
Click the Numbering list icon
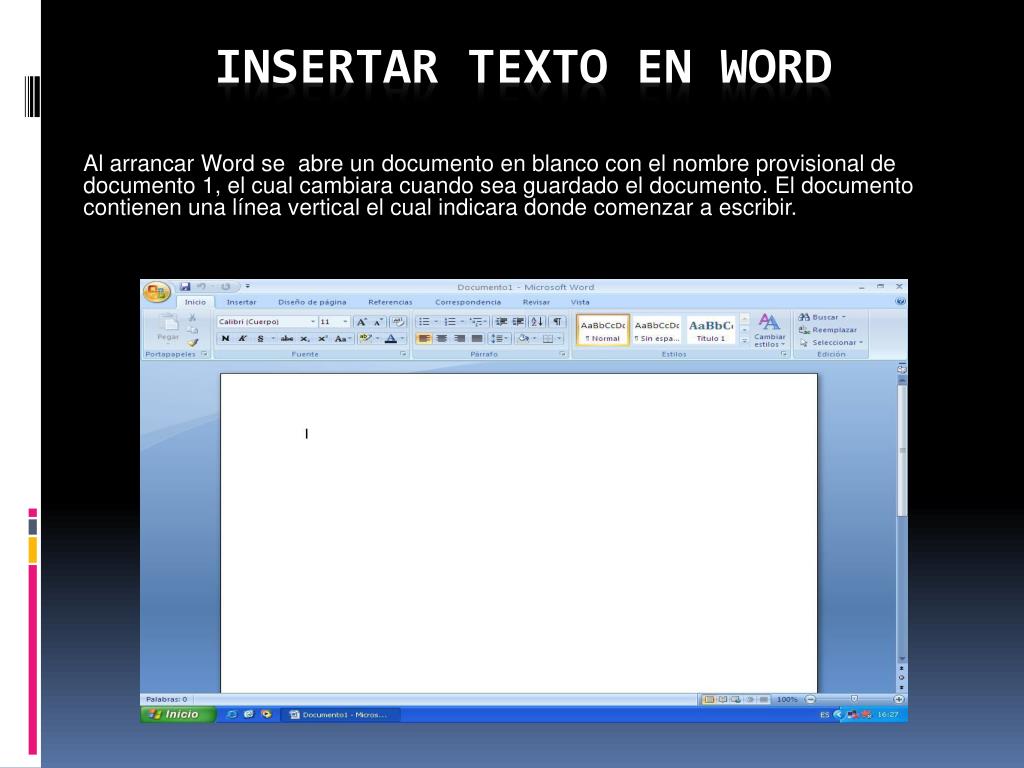point(450,321)
